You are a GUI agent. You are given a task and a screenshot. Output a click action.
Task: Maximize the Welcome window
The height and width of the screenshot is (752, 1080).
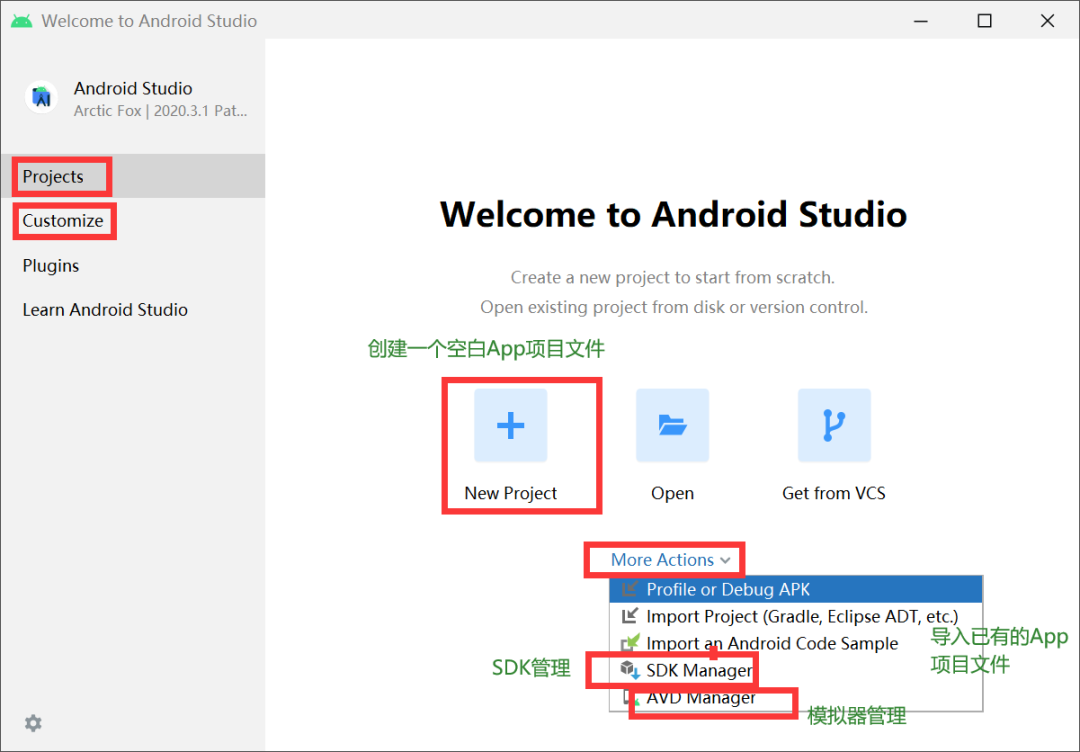coord(984,21)
